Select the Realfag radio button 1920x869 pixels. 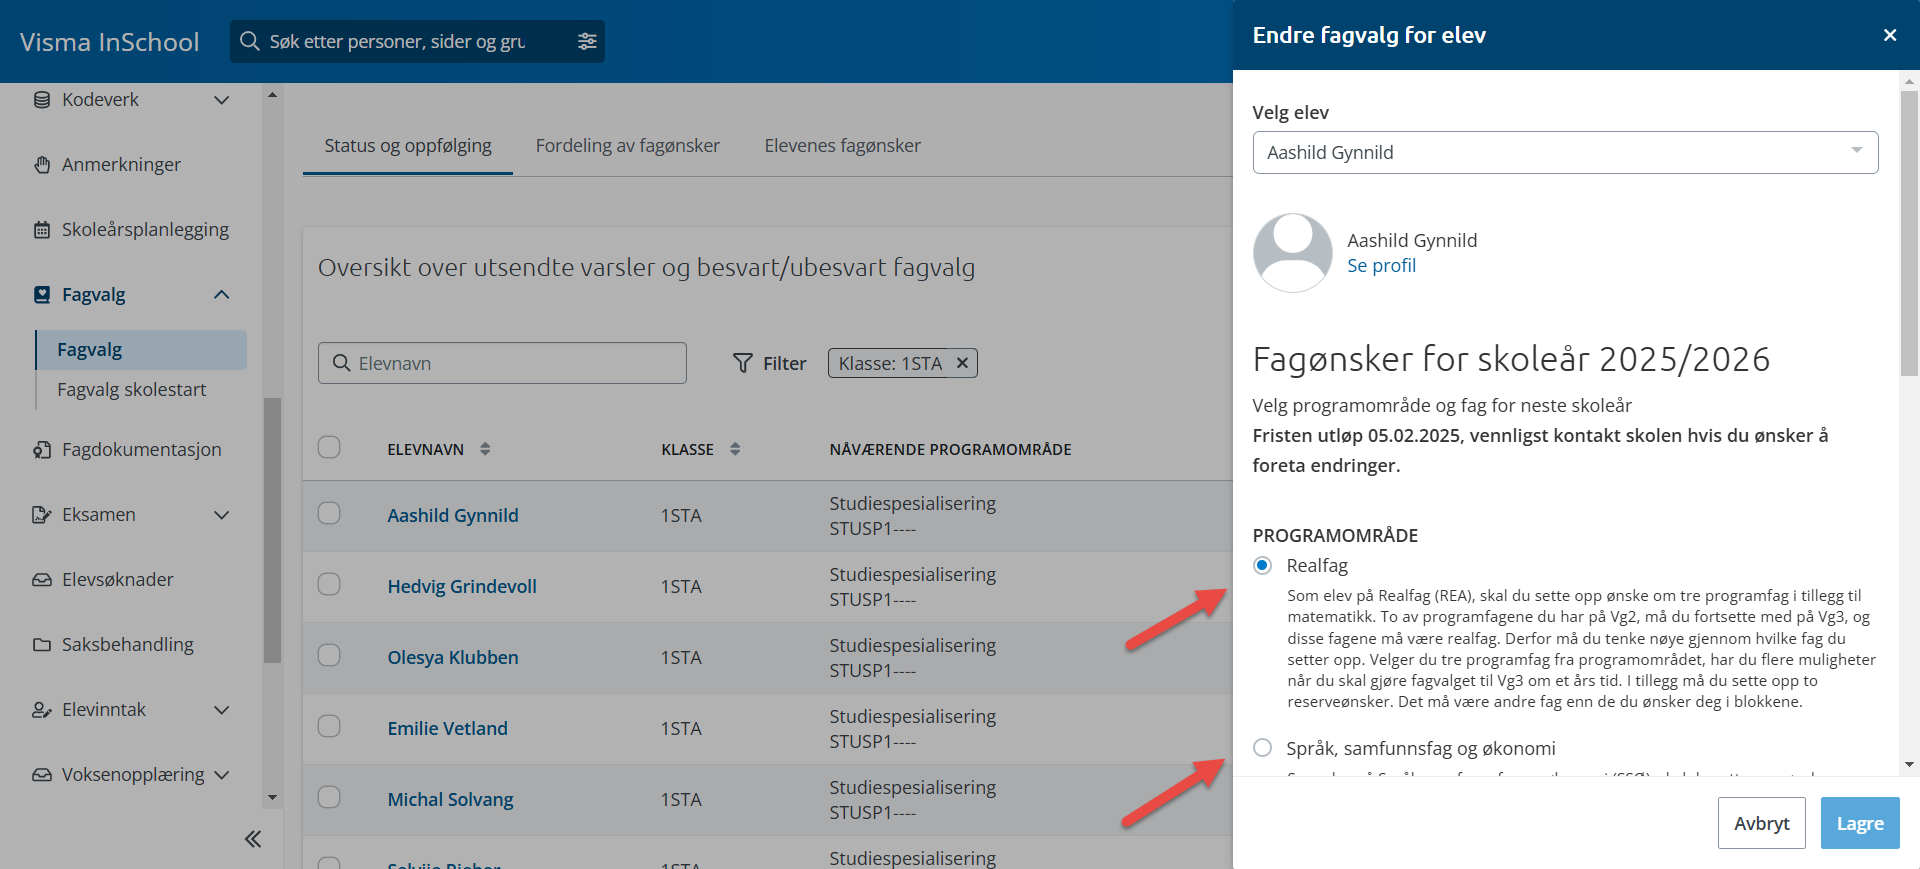tap(1263, 566)
